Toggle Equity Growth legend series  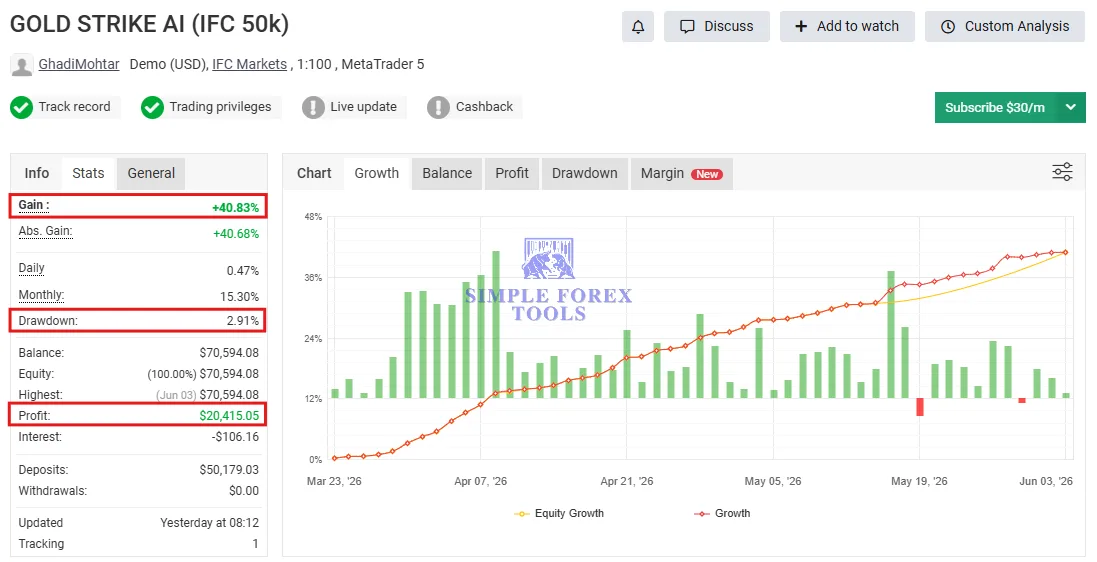click(x=559, y=513)
